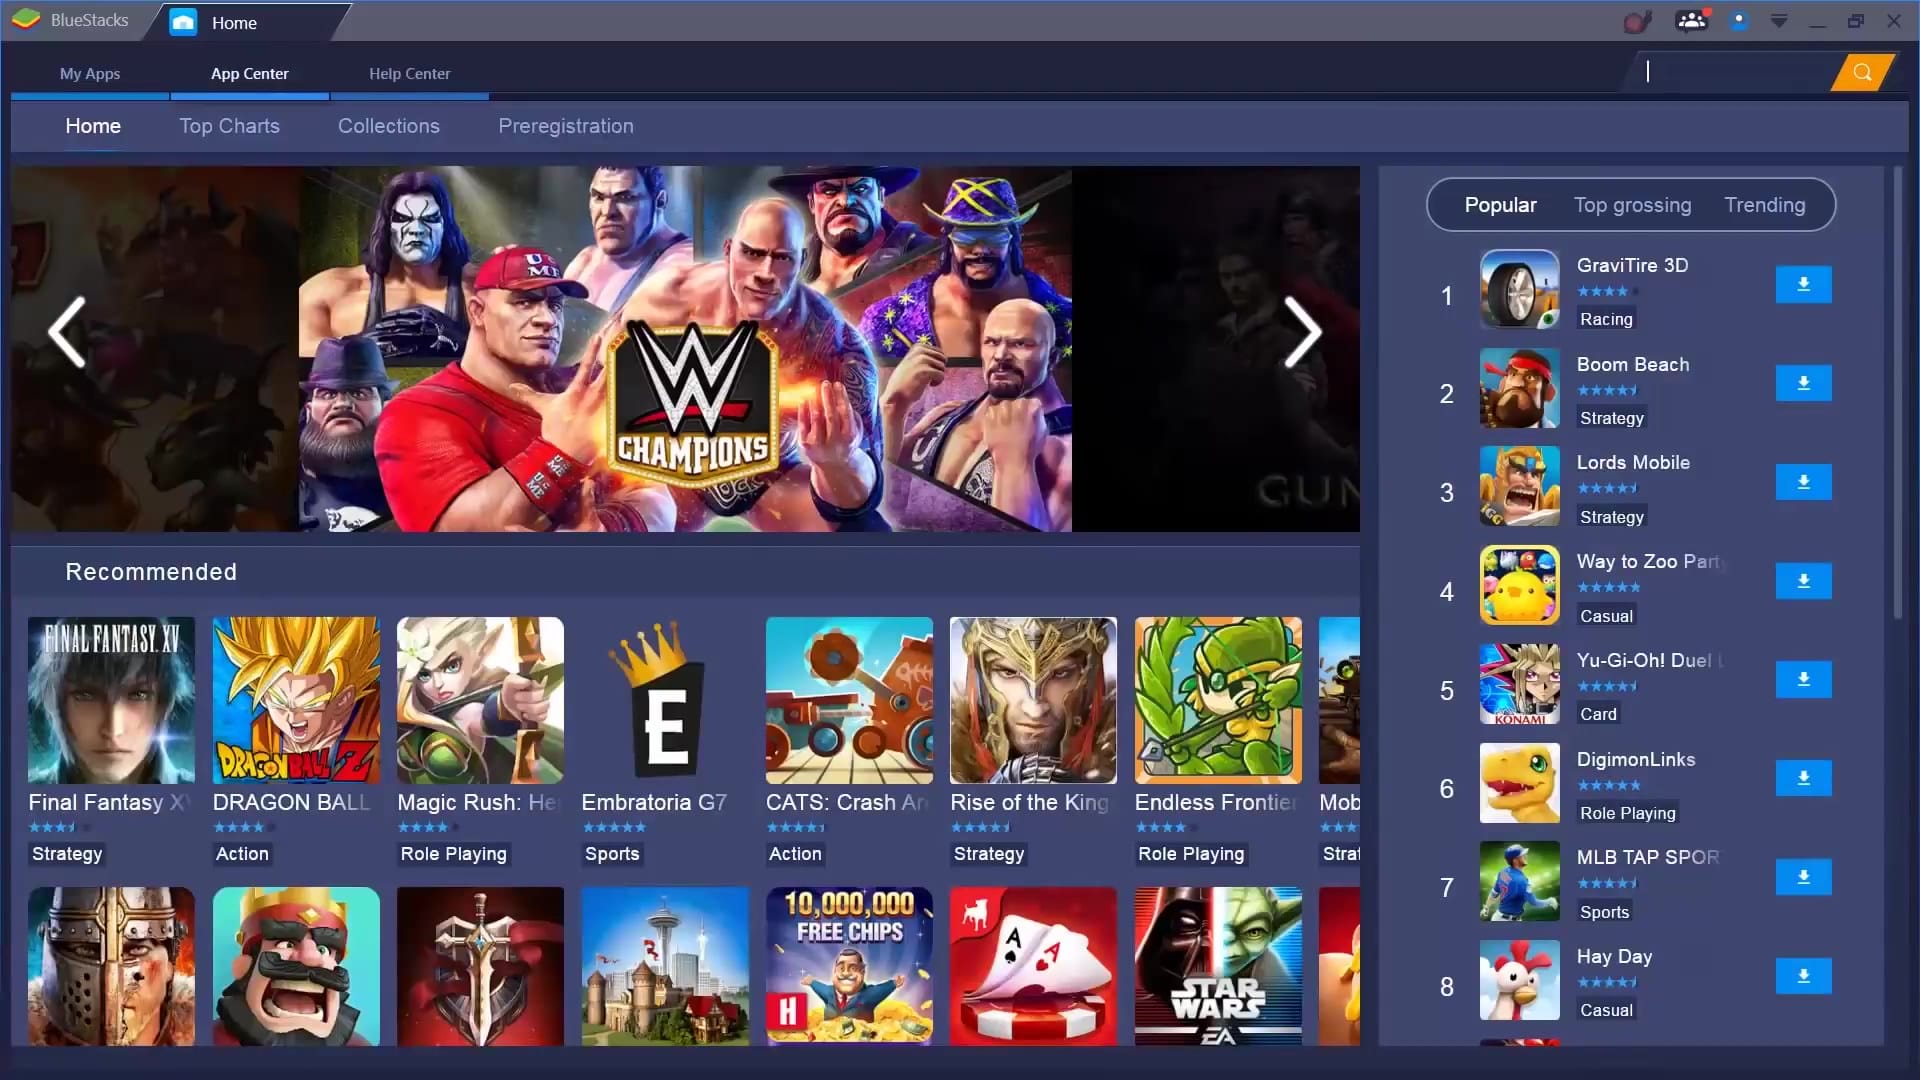Click the blue location pin icon in title bar

[1739, 20]
